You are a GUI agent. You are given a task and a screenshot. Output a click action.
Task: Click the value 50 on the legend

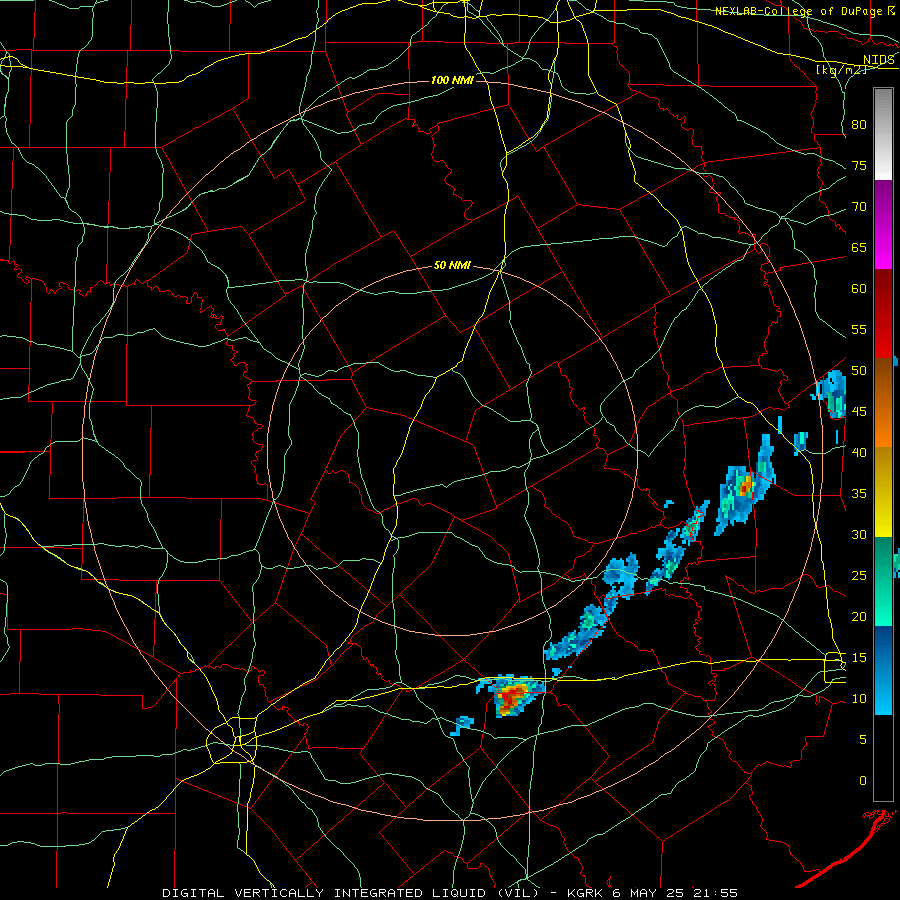(859, 371)
